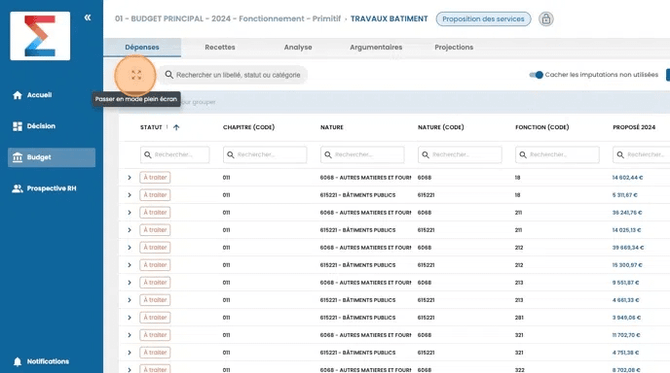Open the Budget section

pos(51,157)
